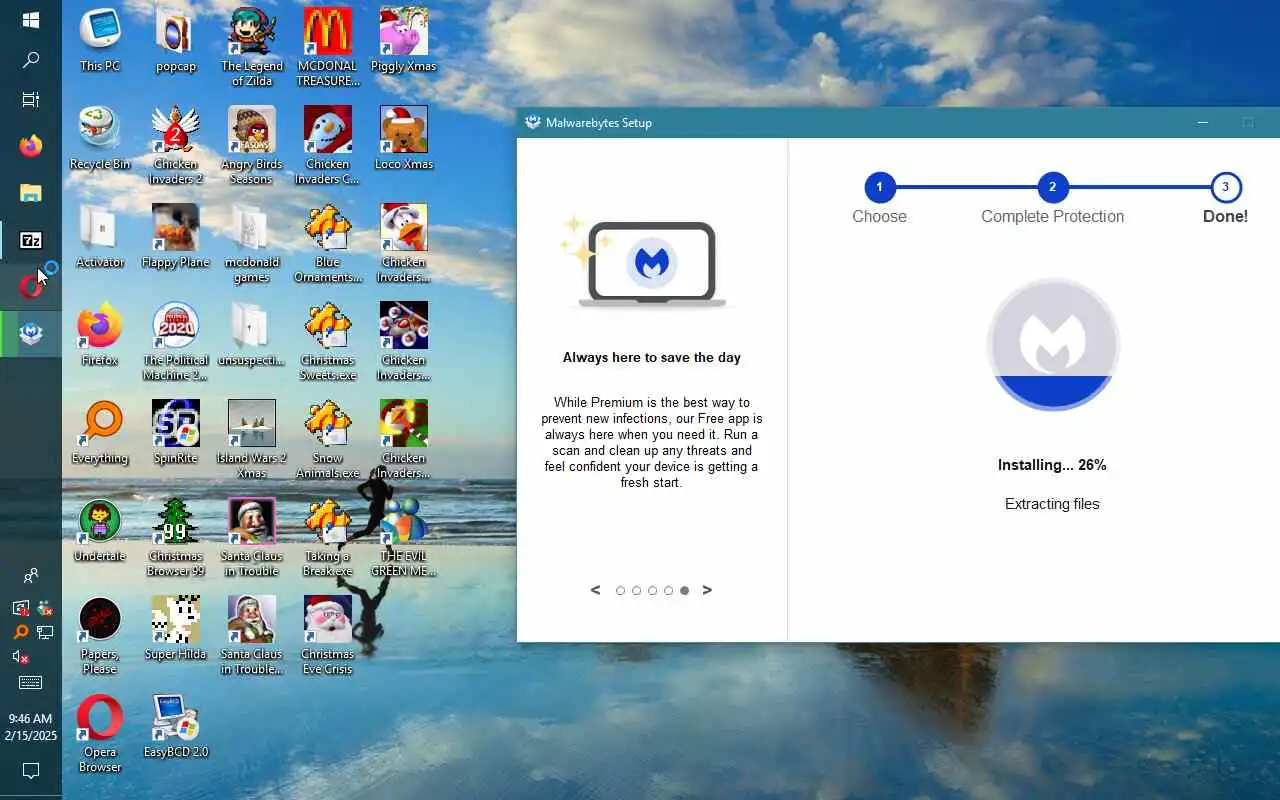
Task: Select the fourth carousel dot
Action: 668,591
